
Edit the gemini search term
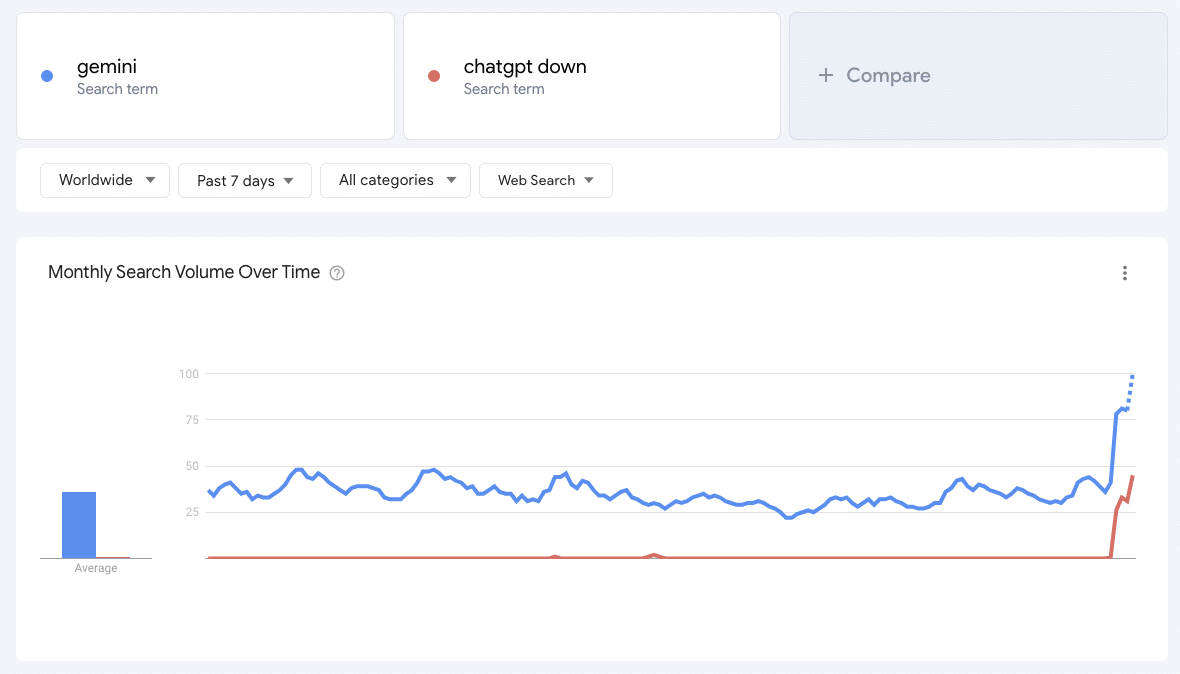pos(107,67)
